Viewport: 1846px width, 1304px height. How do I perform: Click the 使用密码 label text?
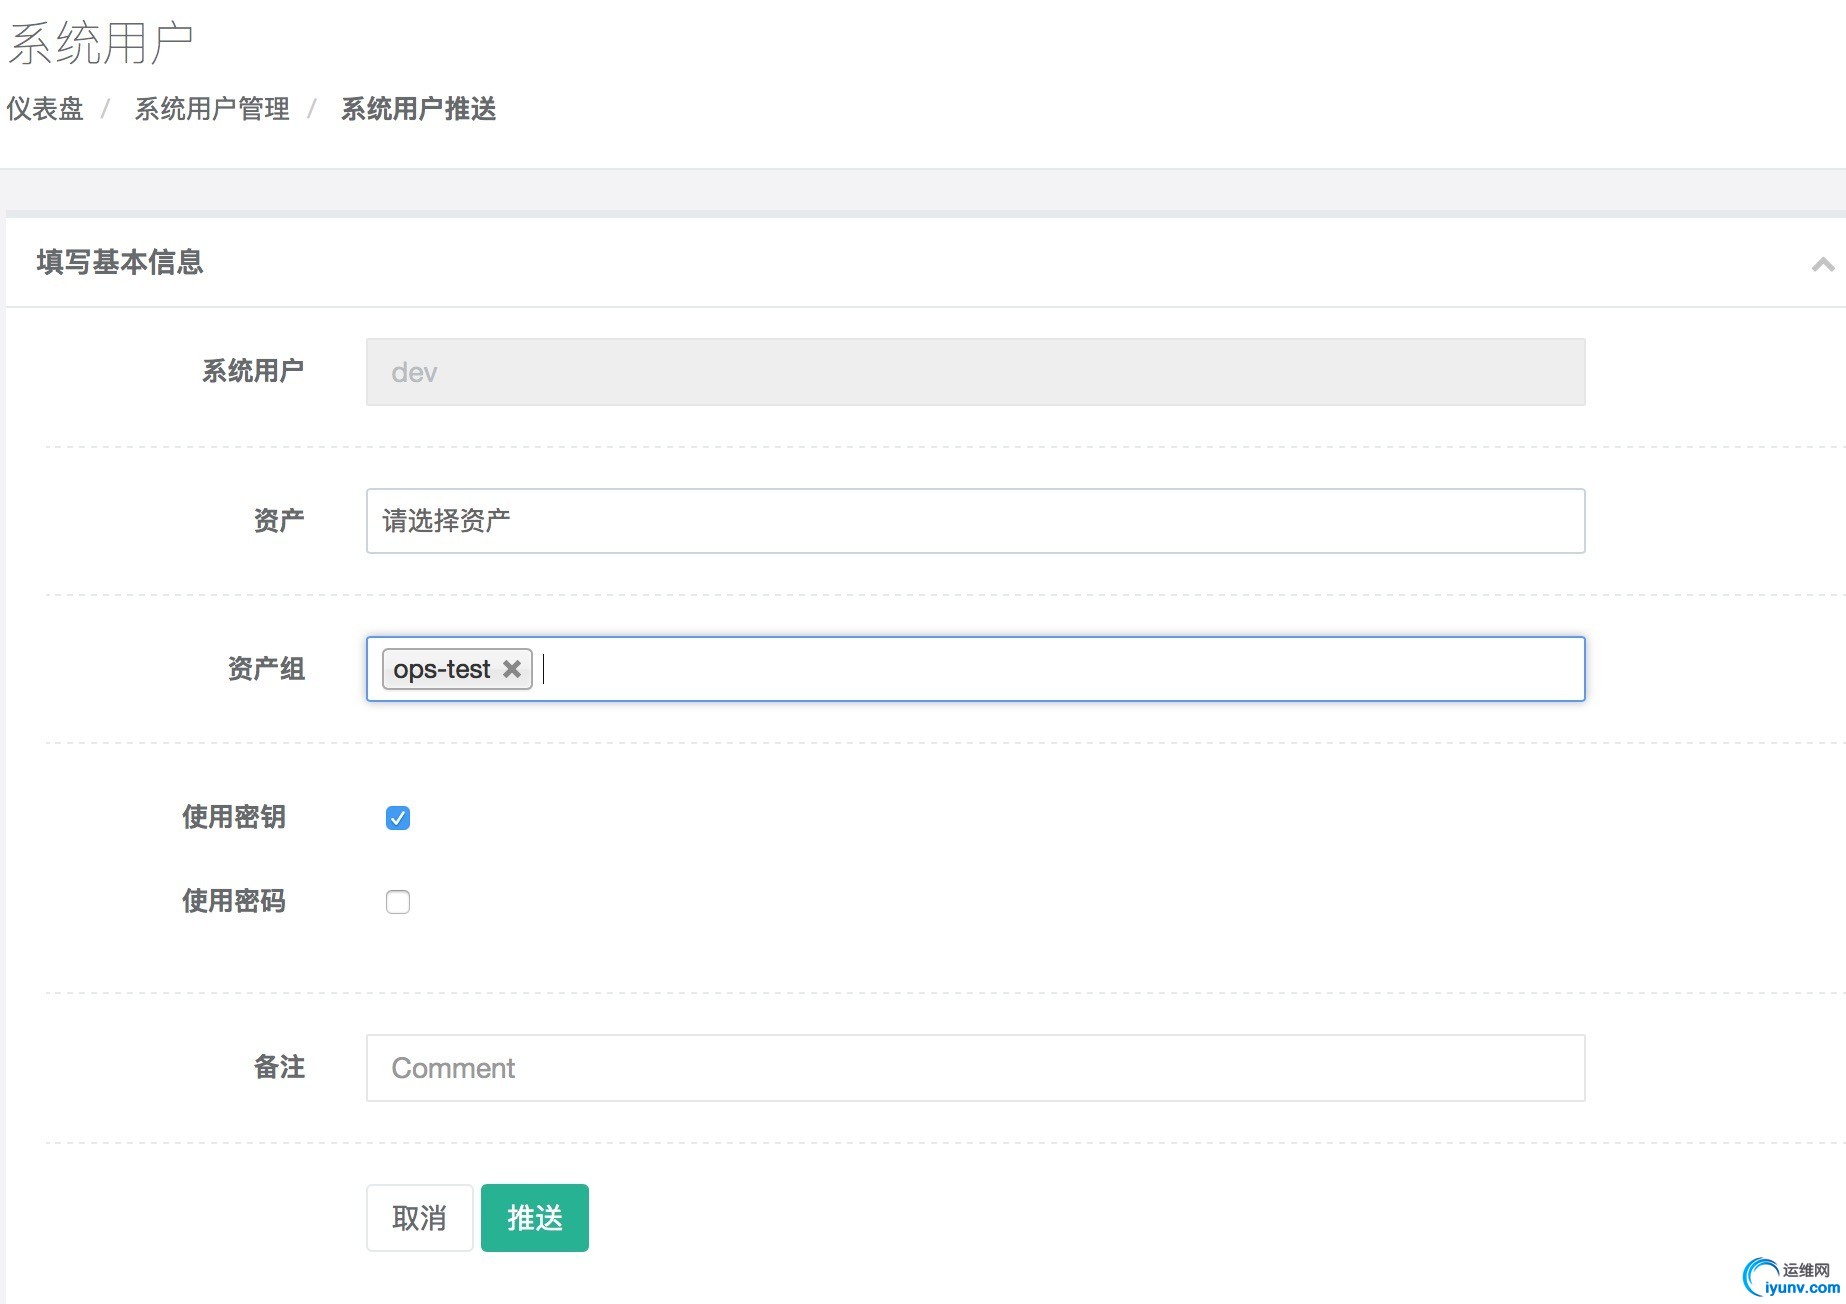click(x=234, y=901)
